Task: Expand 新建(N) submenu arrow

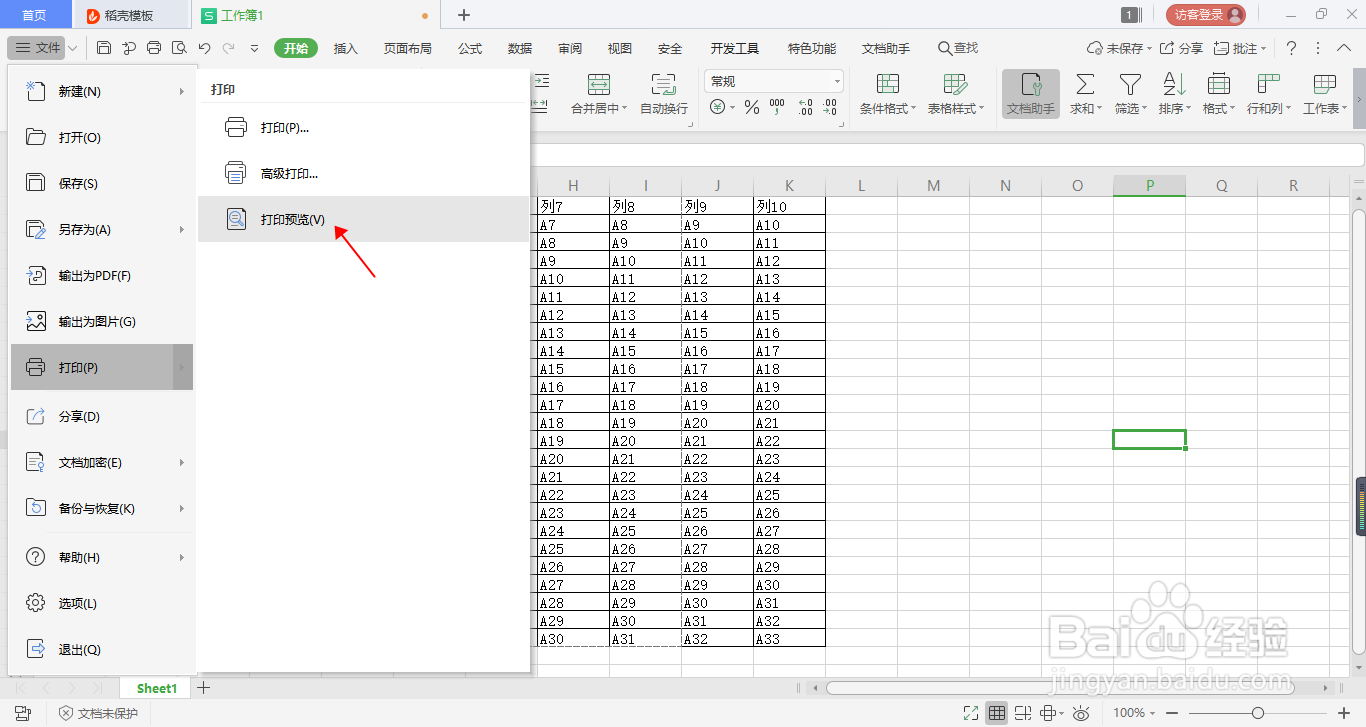Action: 182,92
